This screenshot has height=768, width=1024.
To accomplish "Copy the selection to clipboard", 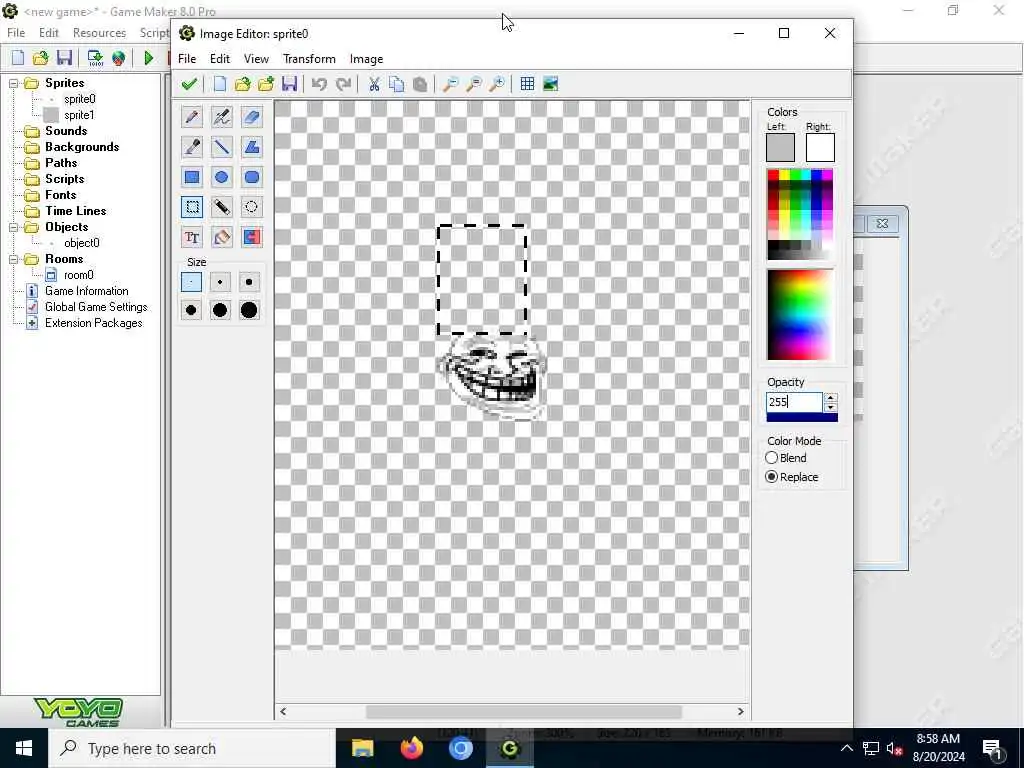I will (x=396, y=84).
